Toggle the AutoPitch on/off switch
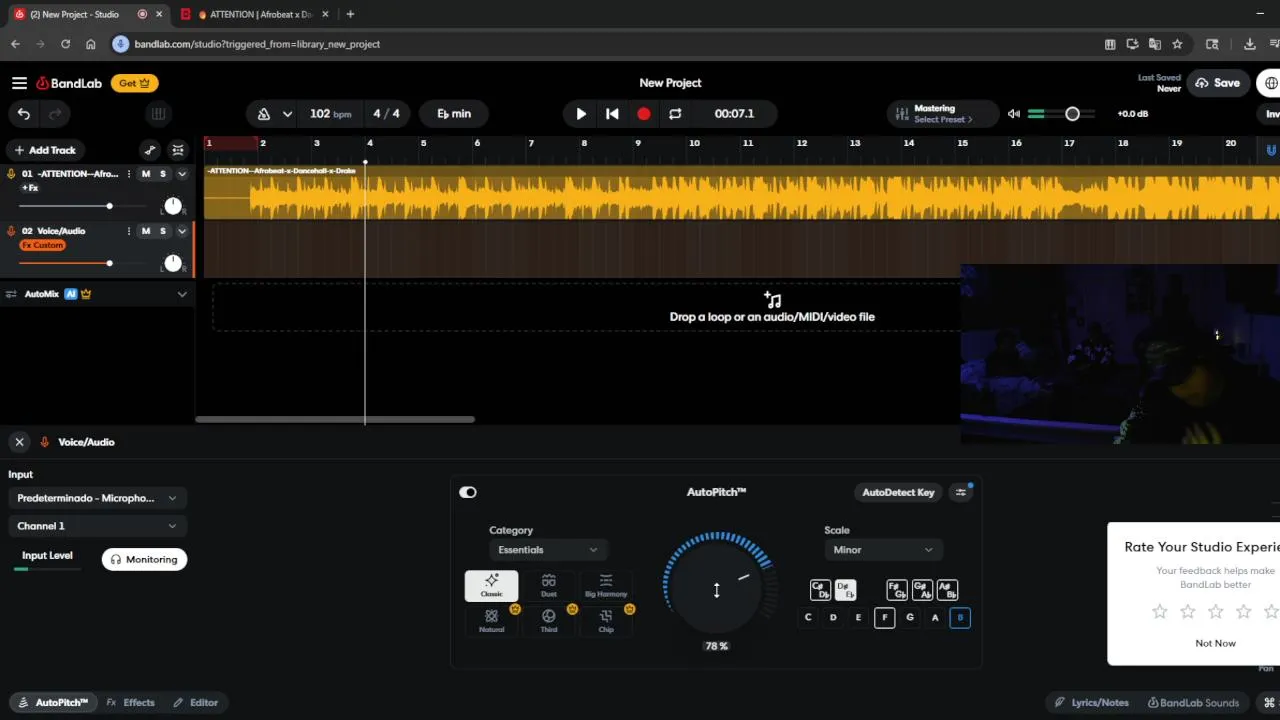 click(x=468, y=492)
